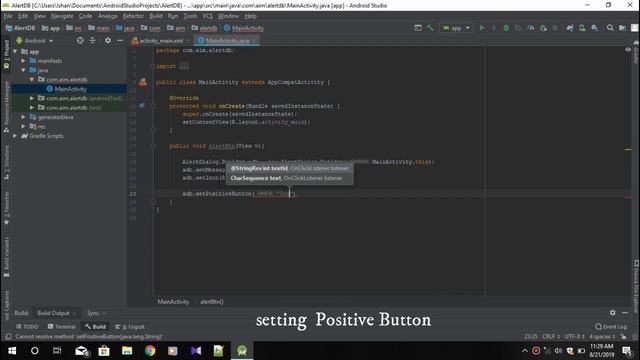Change the UTF-8 file encoding in status bar
This screenshot has width=640, height=360.
(x=575, y=336)
